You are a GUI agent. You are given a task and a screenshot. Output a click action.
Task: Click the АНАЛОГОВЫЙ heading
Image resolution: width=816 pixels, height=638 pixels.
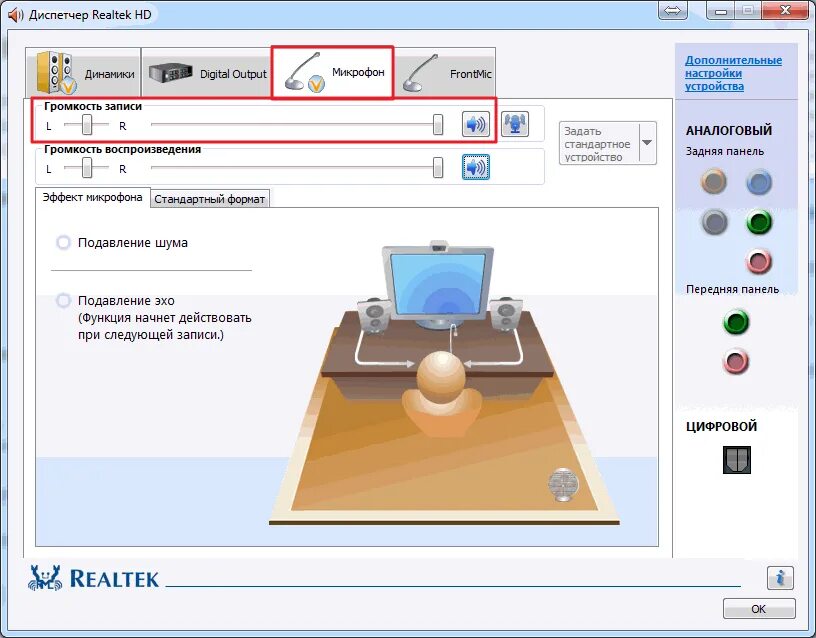tap(729, 130)
